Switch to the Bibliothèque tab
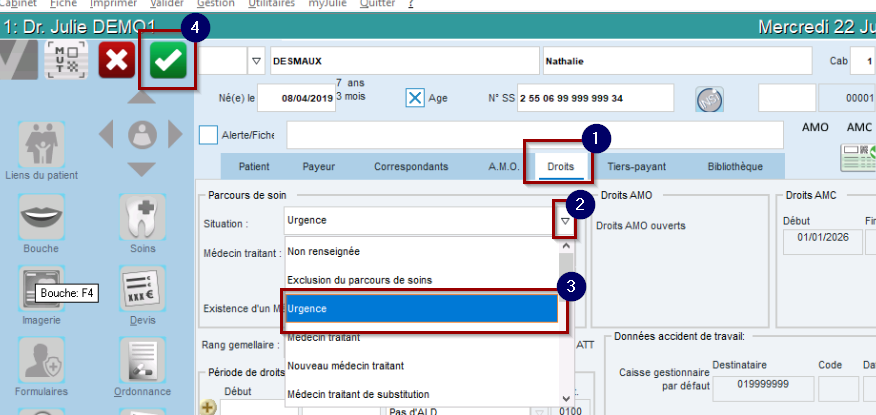Screen dimensions: 876x415 735,166
